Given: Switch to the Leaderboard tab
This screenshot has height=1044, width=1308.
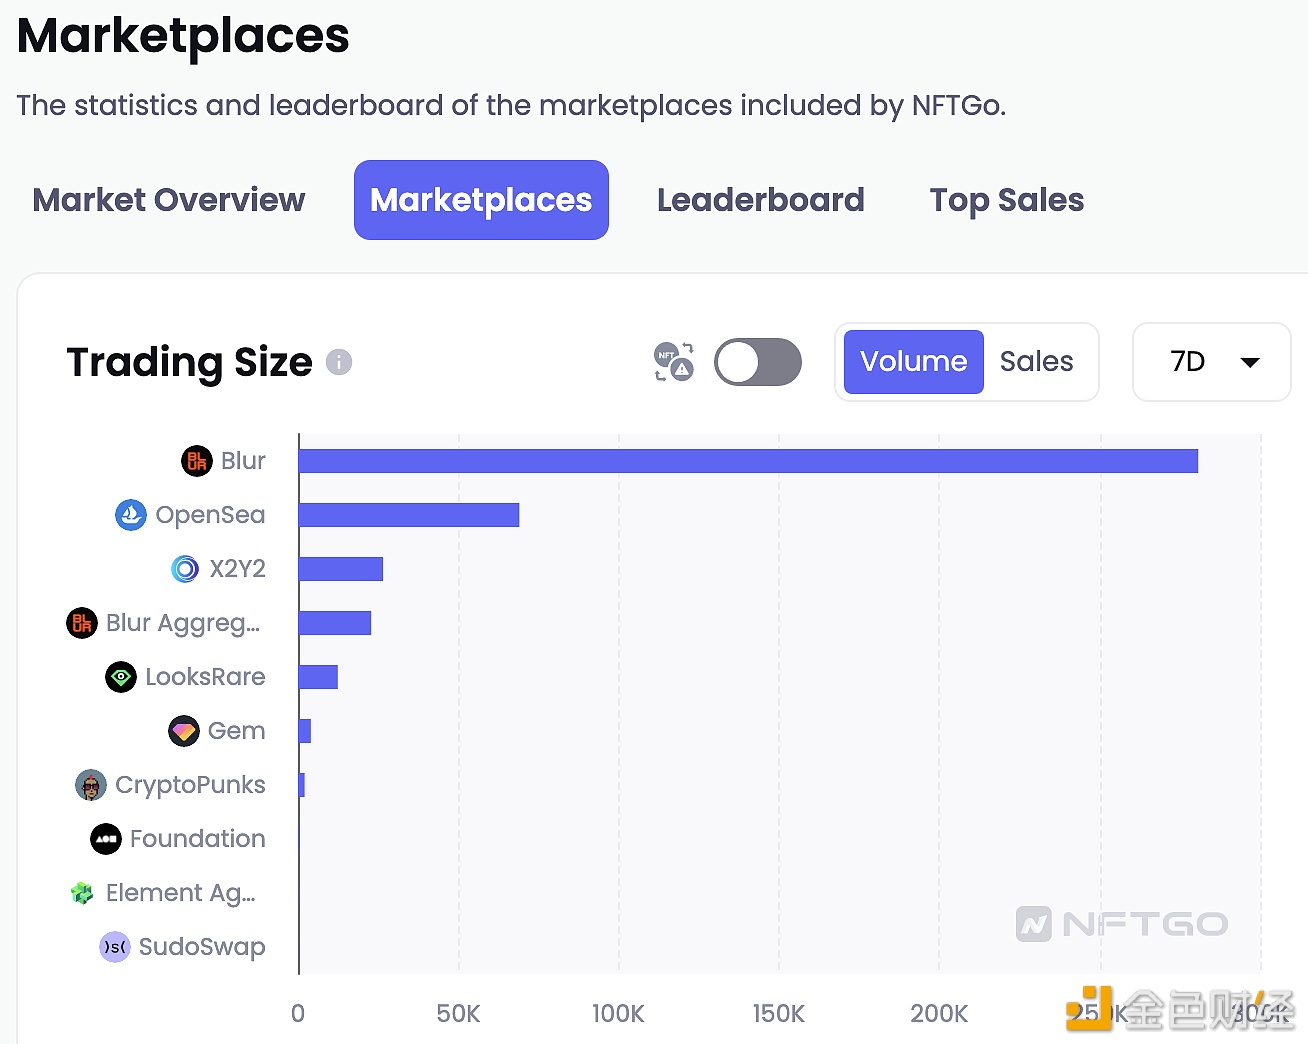Looking at the screenshot, I should [760, 200].
